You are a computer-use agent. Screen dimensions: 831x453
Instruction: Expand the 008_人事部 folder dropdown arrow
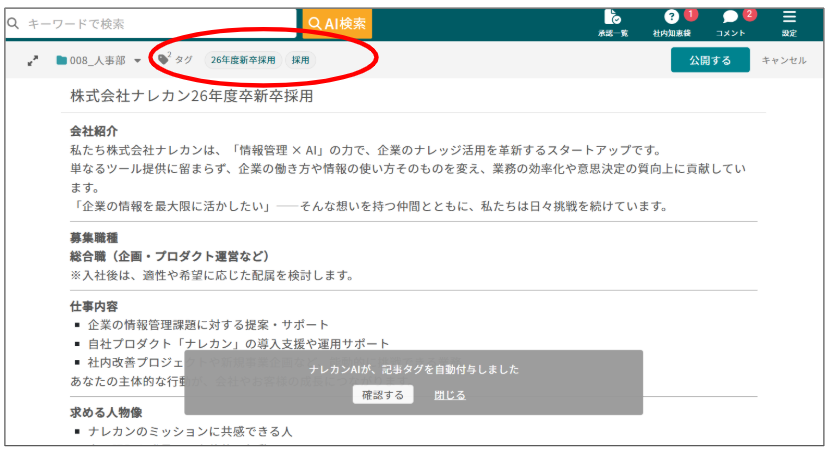(x=137, y=61)
